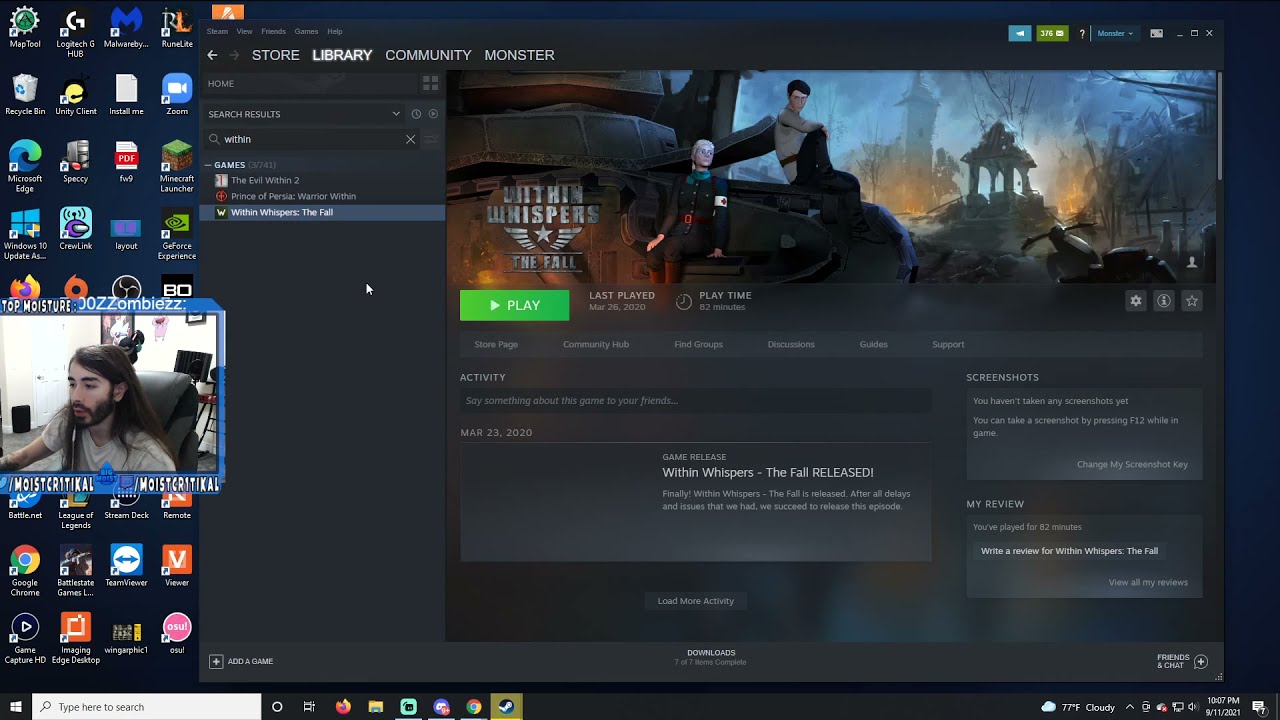
Task: Switch to the Library tab
Action: 342,55
